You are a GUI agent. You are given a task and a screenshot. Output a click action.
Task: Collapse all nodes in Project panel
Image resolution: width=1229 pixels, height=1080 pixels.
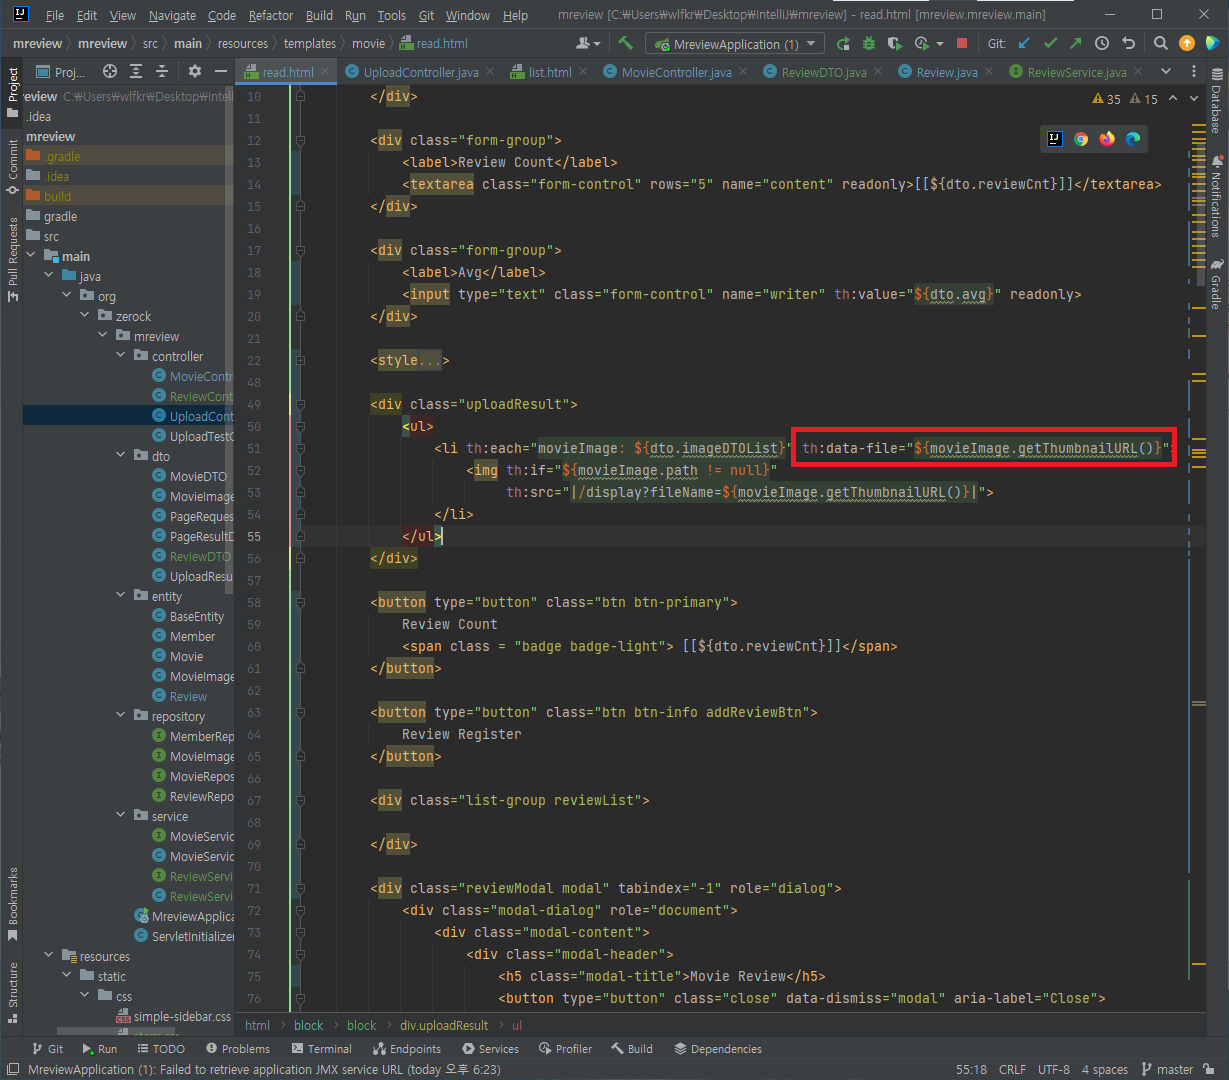coord(162,72)
